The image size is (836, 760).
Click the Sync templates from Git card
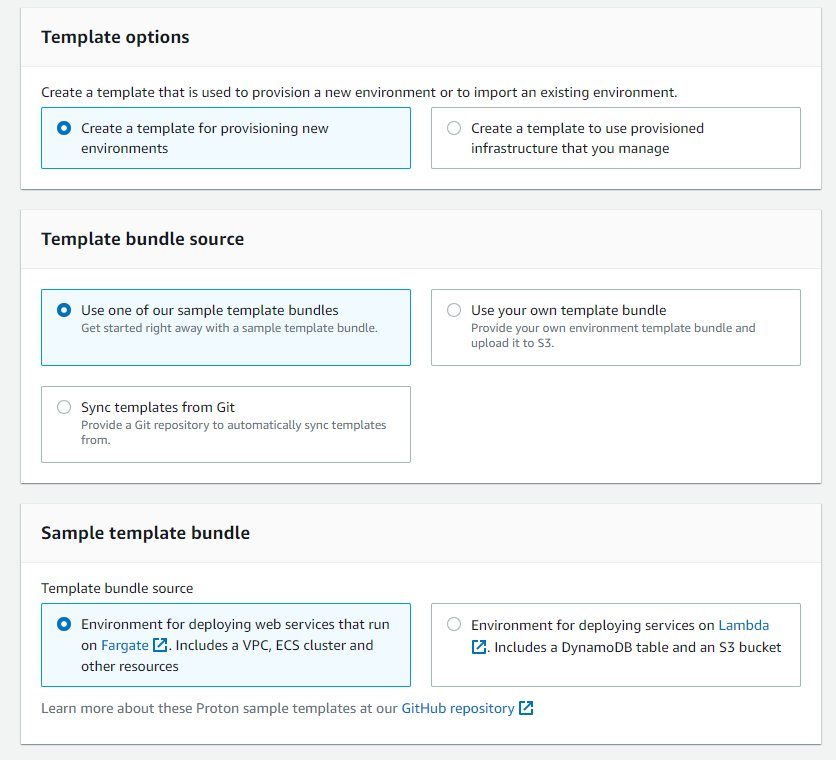225,425
